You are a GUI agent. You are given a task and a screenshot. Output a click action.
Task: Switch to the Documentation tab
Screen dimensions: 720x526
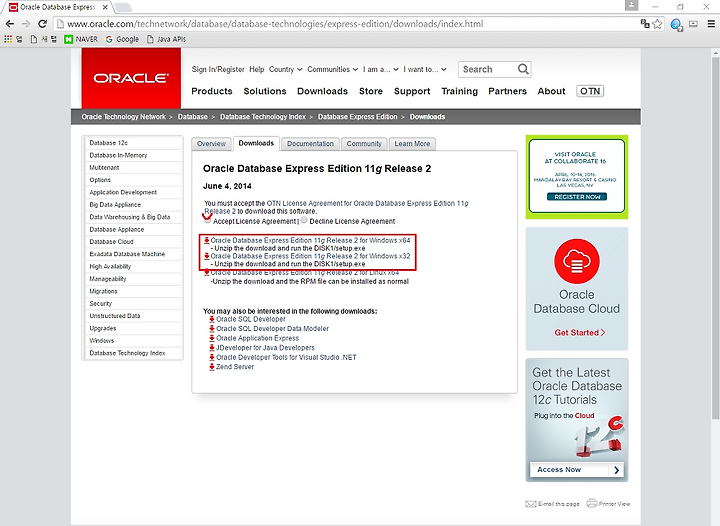pos(310,144)
